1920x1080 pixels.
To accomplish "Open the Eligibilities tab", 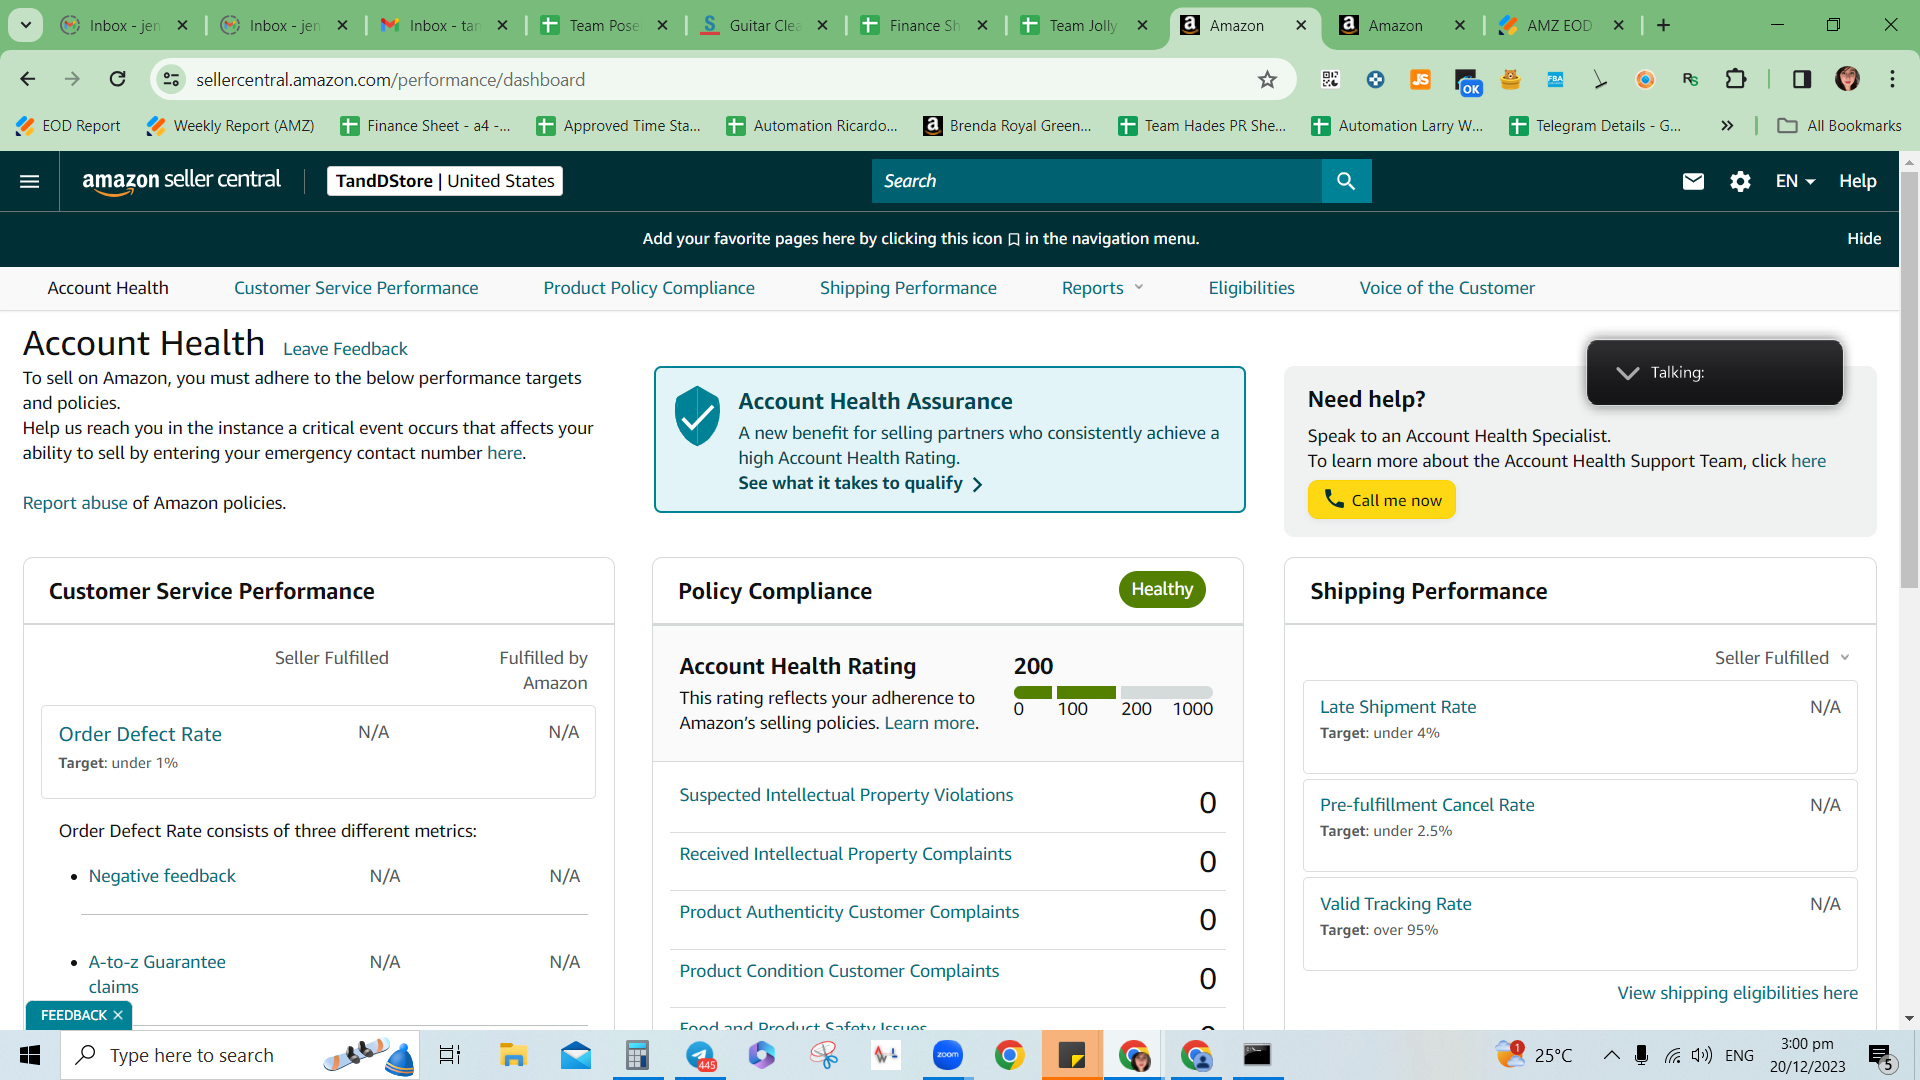I will tap(1251, 288).
